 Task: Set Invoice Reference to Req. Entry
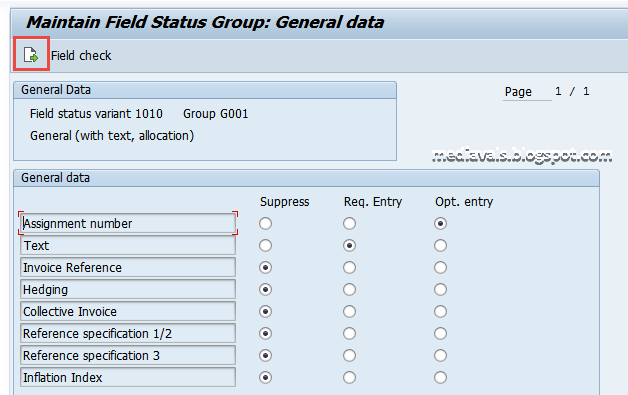349,268
